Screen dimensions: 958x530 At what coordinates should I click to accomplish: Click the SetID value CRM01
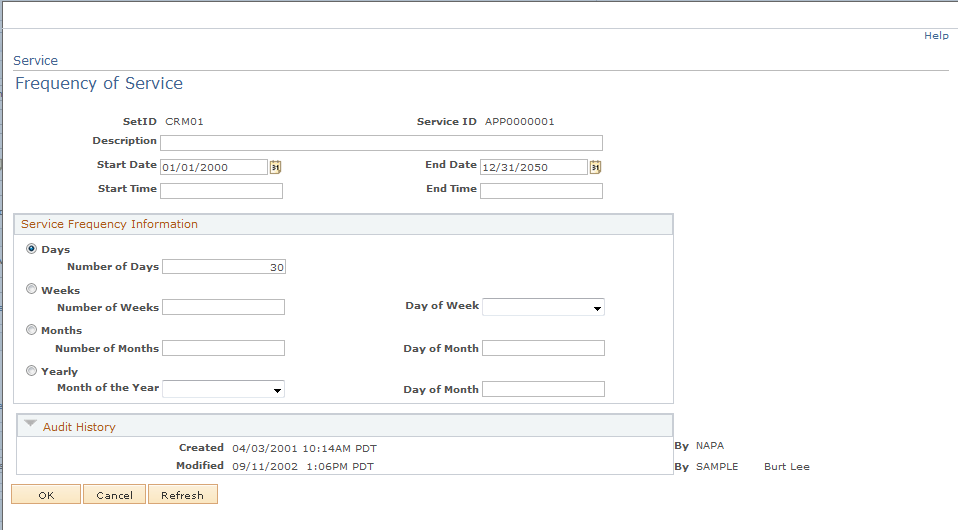pos(185,122)
